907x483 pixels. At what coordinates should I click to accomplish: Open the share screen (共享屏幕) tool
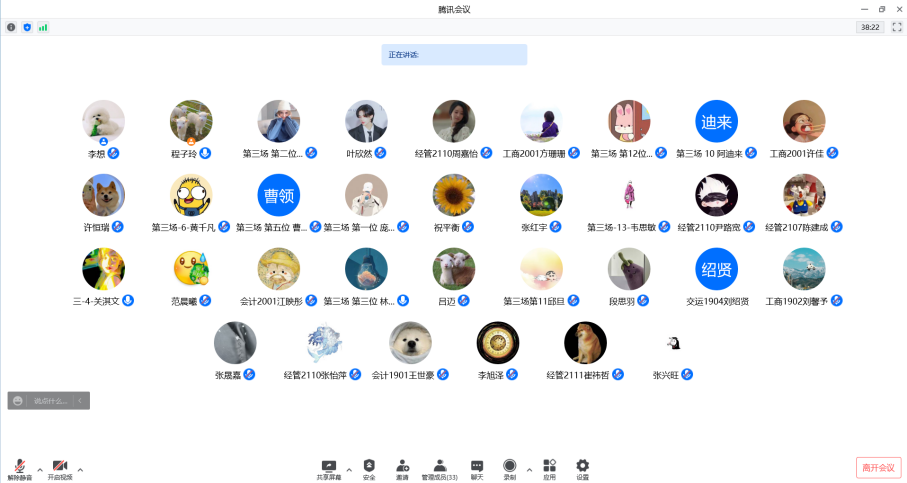coord(328,468)
